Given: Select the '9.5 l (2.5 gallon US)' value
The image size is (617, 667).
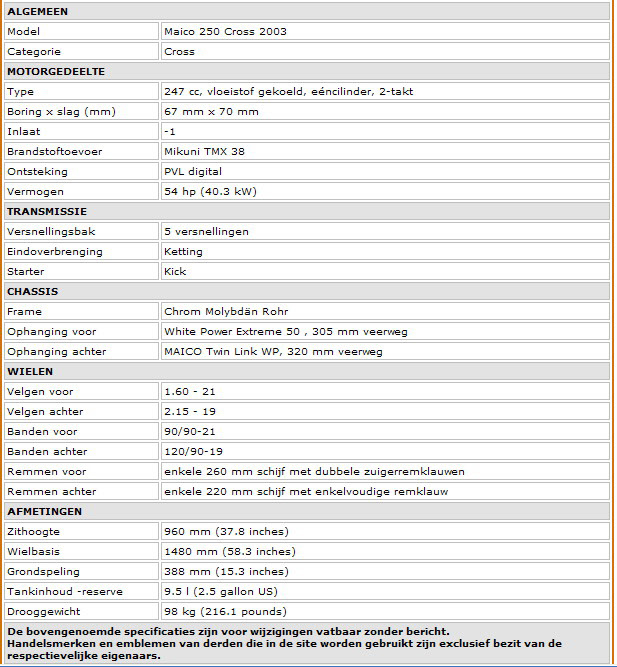Looking at the screenshot, I should point(221,591).
